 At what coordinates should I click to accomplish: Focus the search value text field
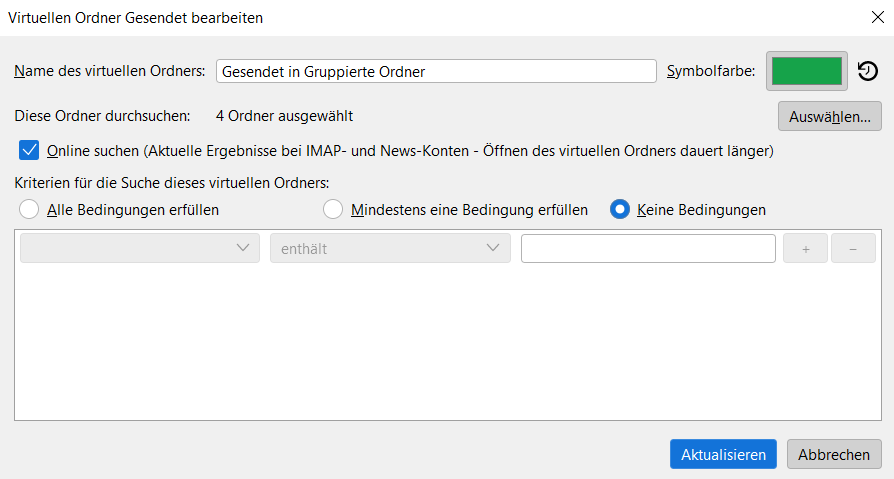(648, 249)
